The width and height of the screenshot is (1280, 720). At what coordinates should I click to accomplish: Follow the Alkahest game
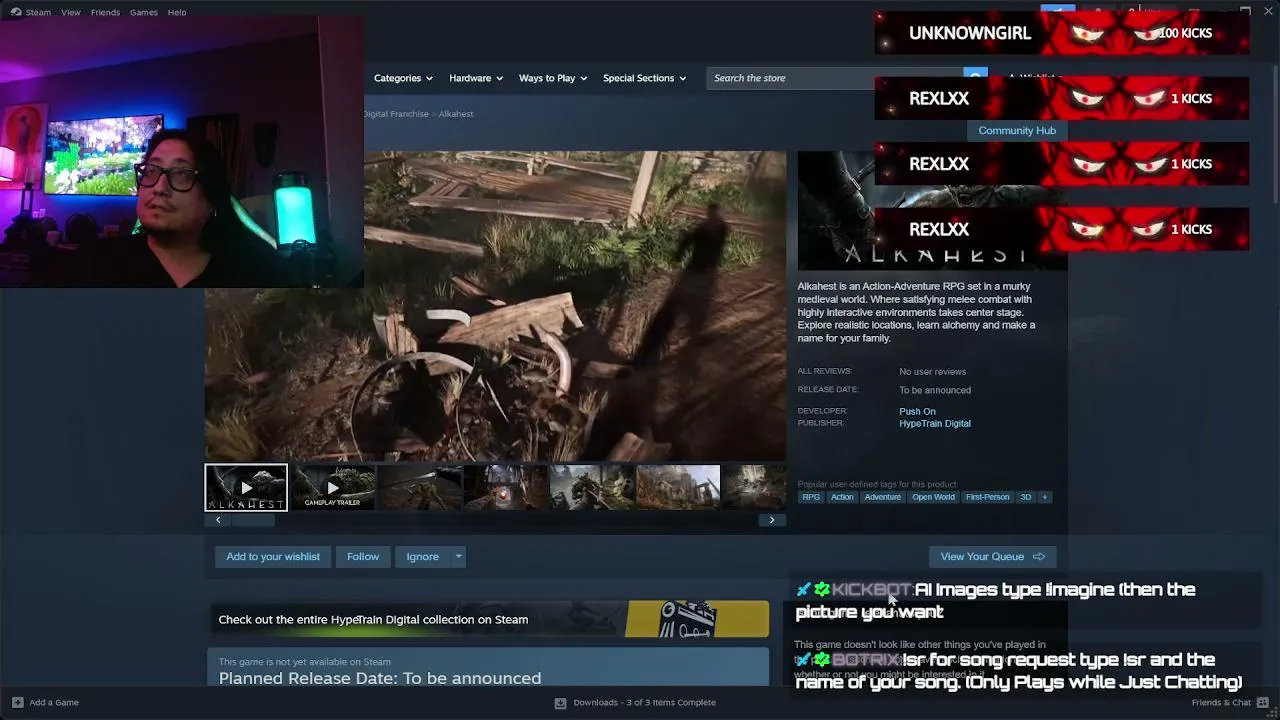pyautogui.click(x=363, y=557)
